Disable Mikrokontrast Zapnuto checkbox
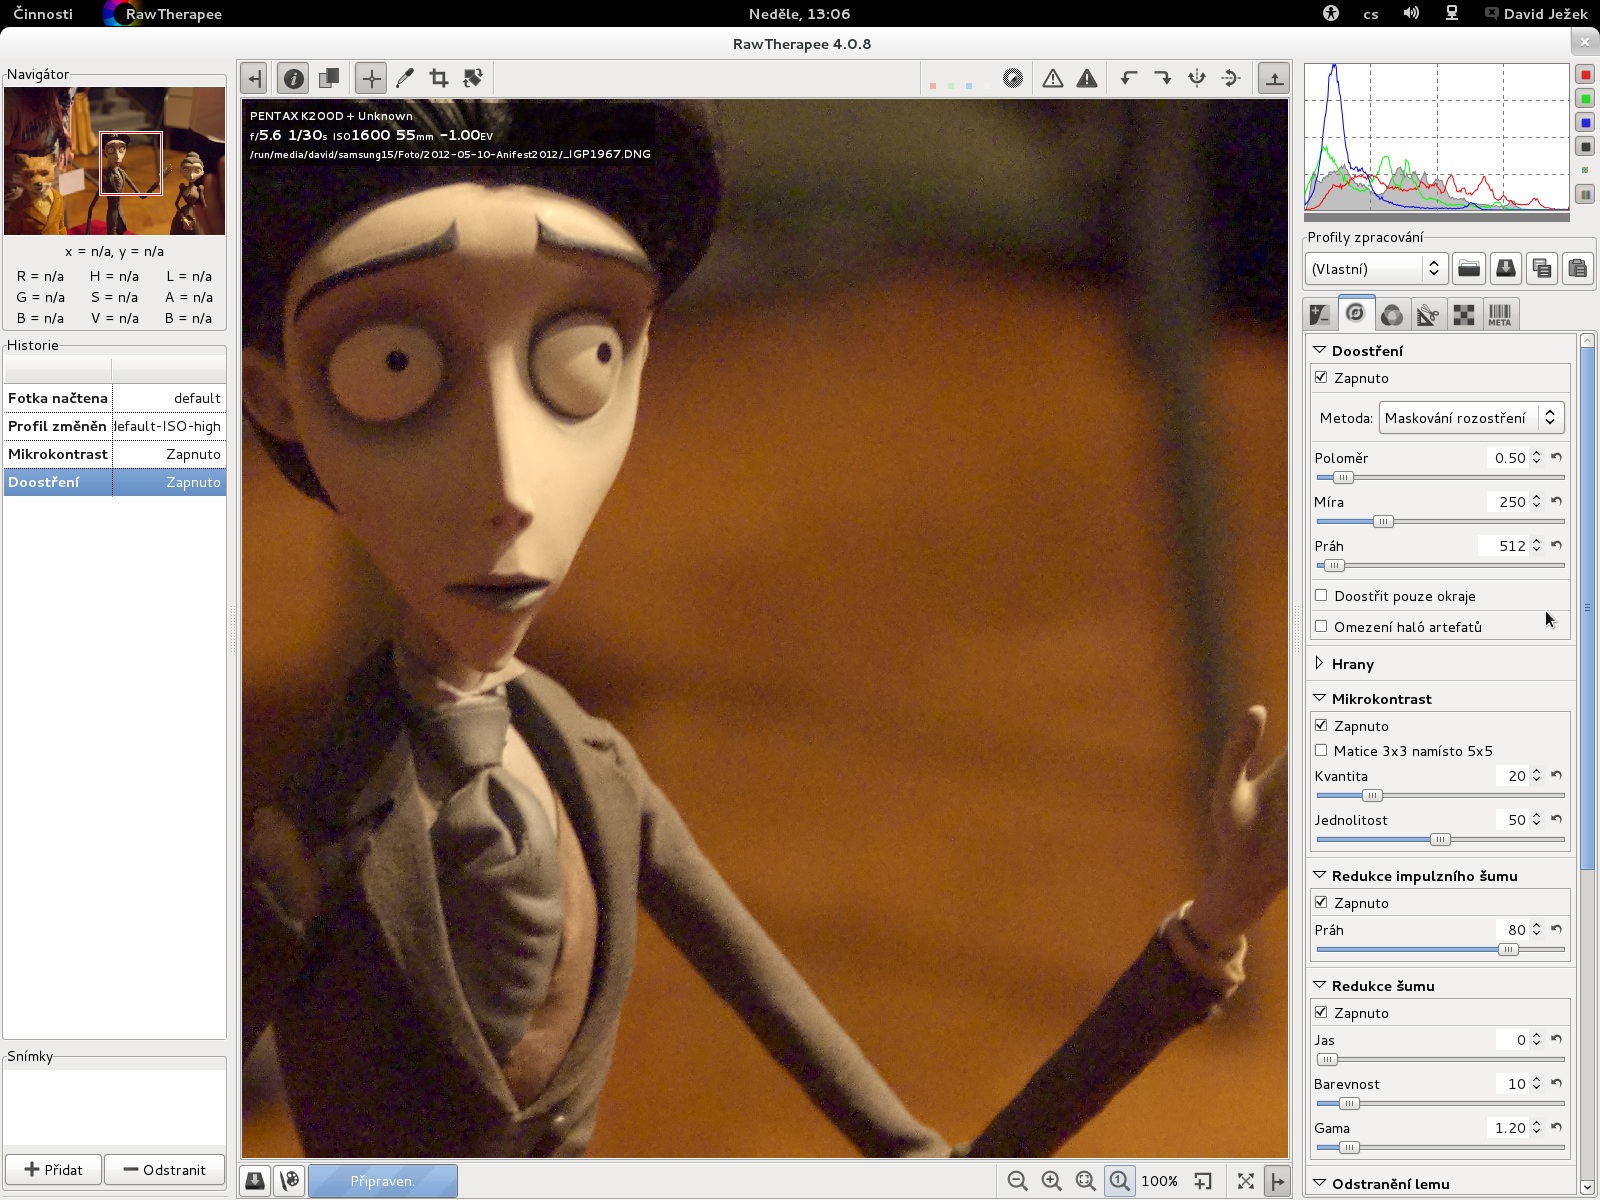This screenshot has width=1600, height=1200. [x=1321, y=725]
